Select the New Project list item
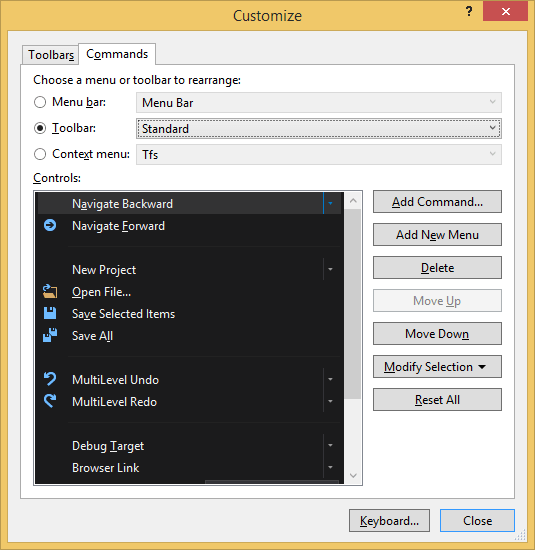This screenshot has height=550, width=535. tap(189, 269)
